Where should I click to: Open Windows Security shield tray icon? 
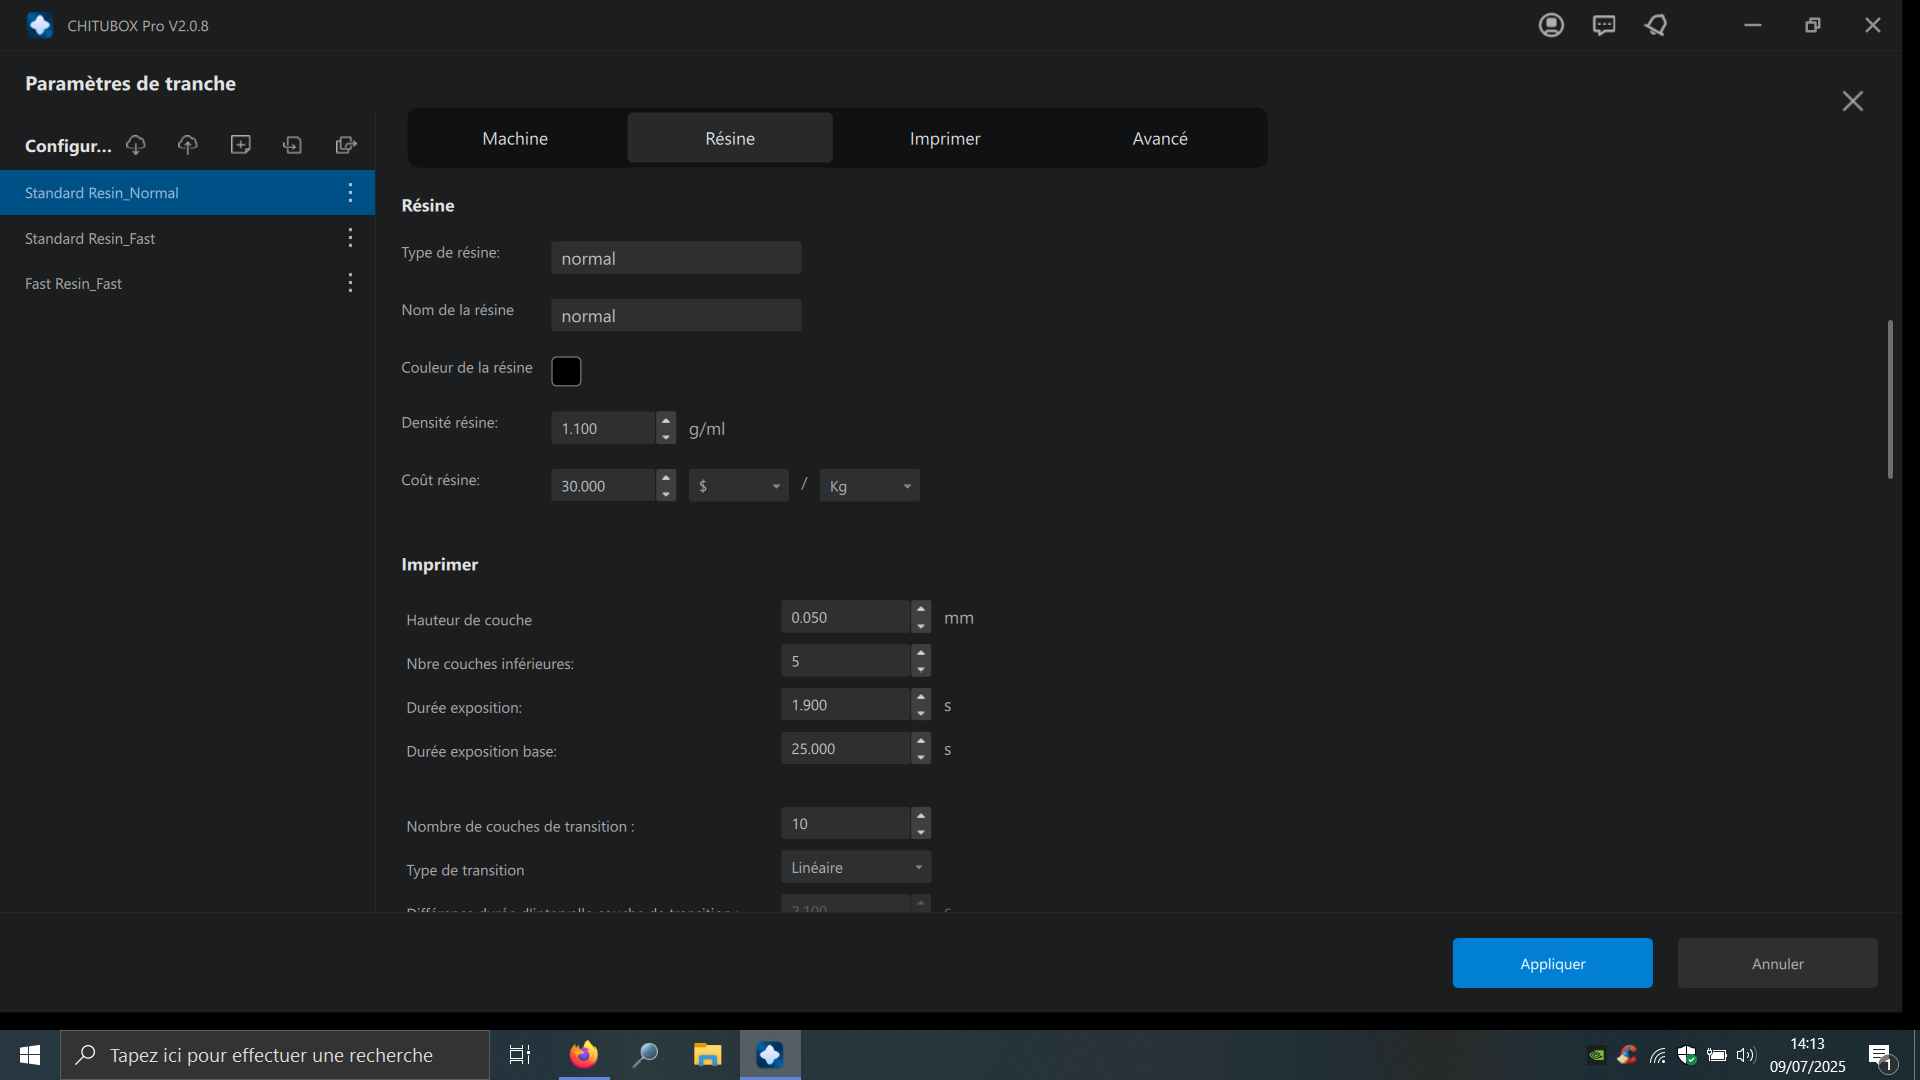click(1687, 1055)
